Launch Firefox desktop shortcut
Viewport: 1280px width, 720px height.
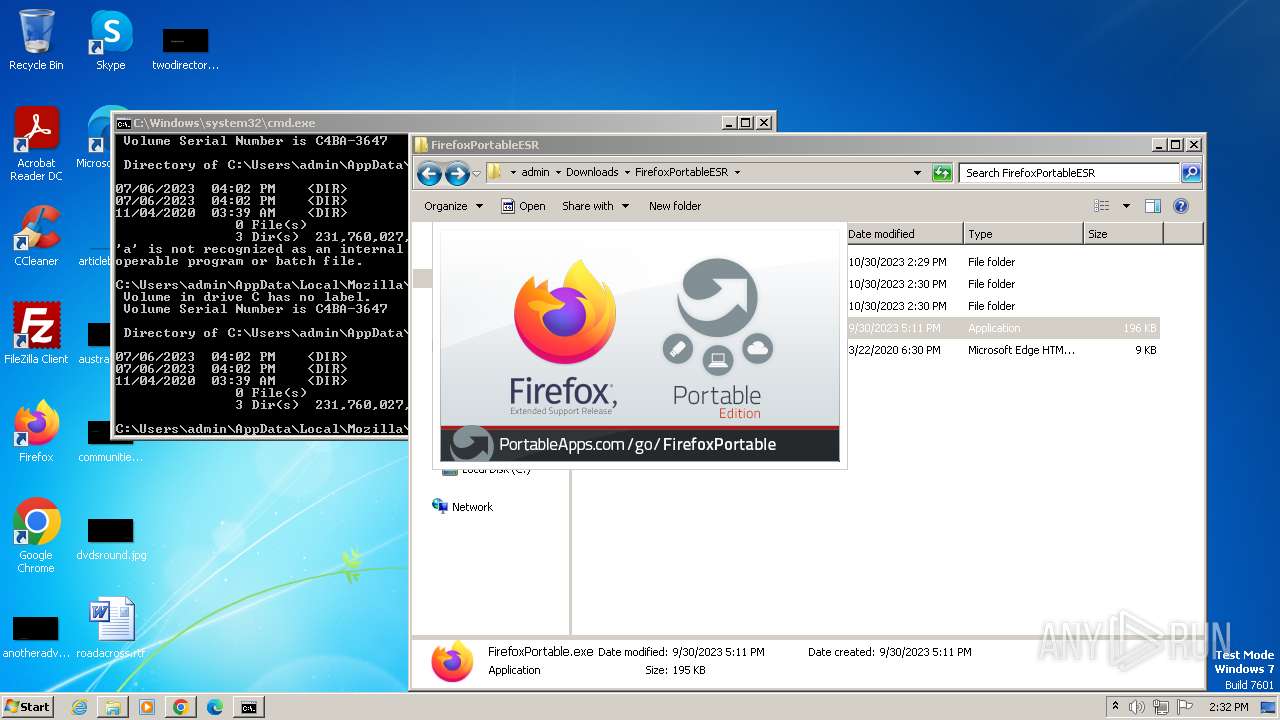pyautogui.click(x=36, y=432)
